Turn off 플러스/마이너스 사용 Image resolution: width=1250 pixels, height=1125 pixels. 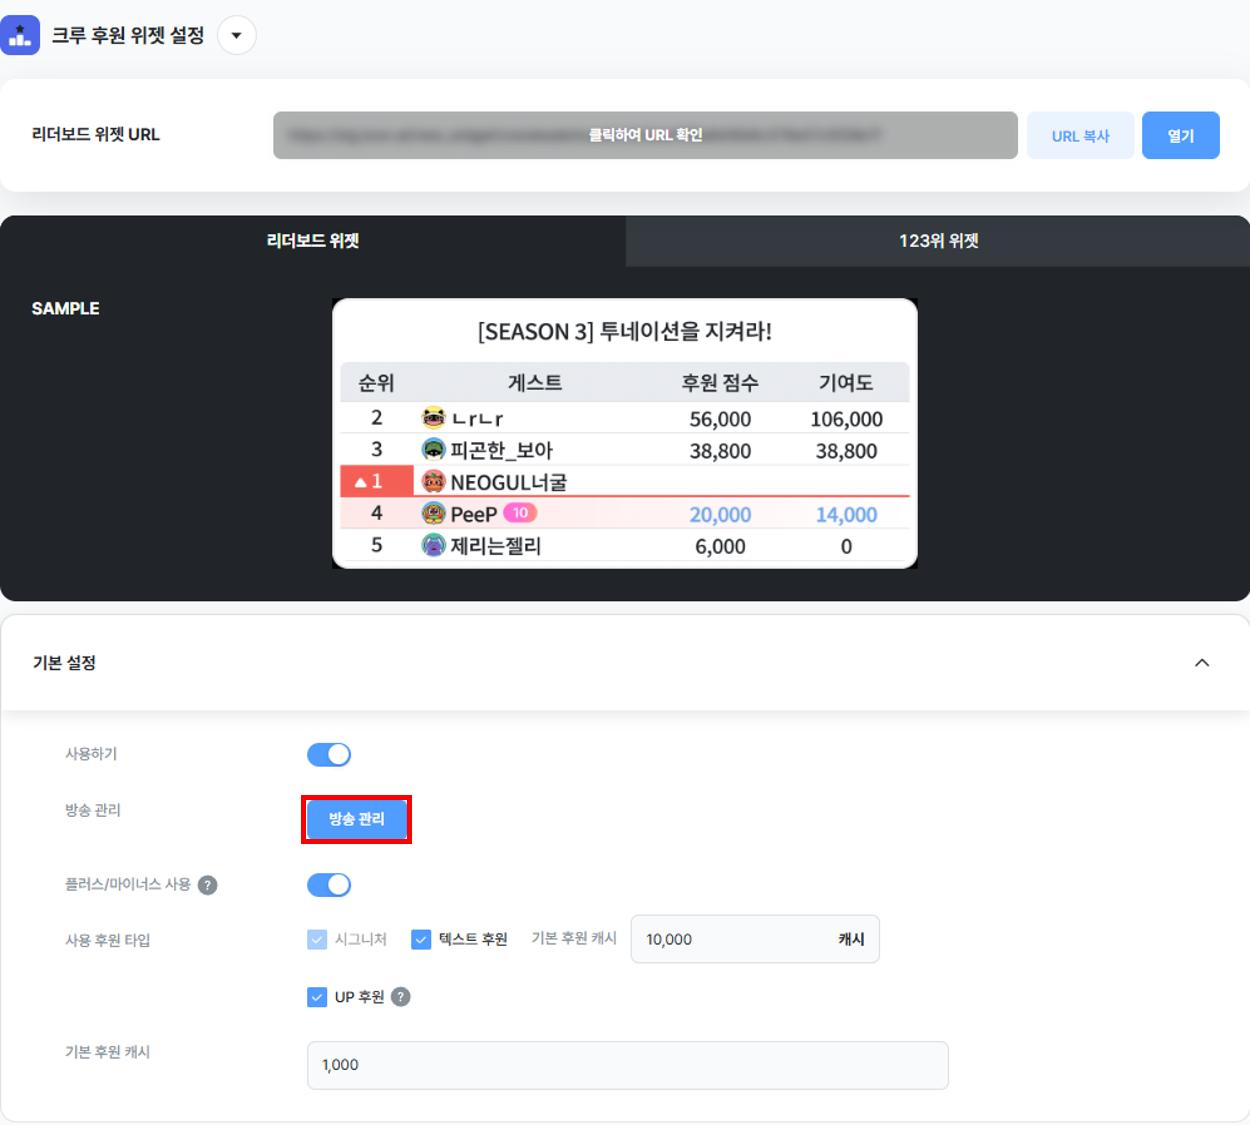[329, 885]
